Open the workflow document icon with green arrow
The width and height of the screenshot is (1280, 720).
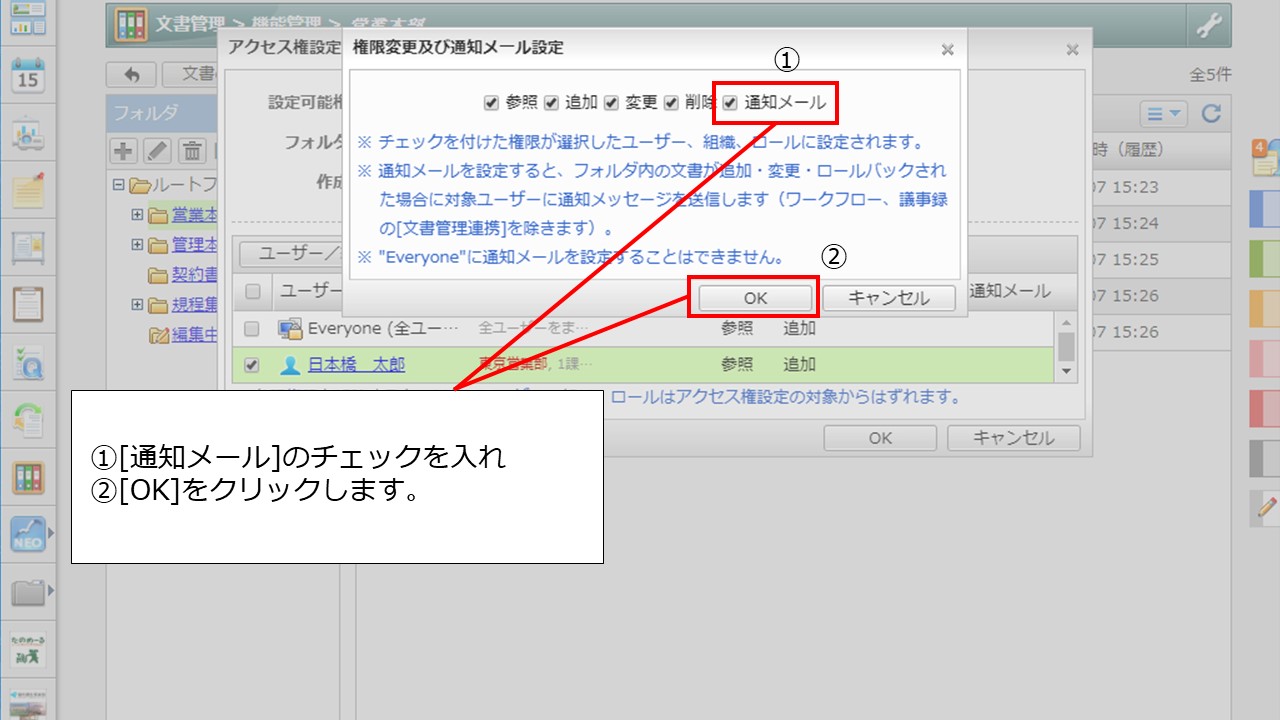coord(28,421)
